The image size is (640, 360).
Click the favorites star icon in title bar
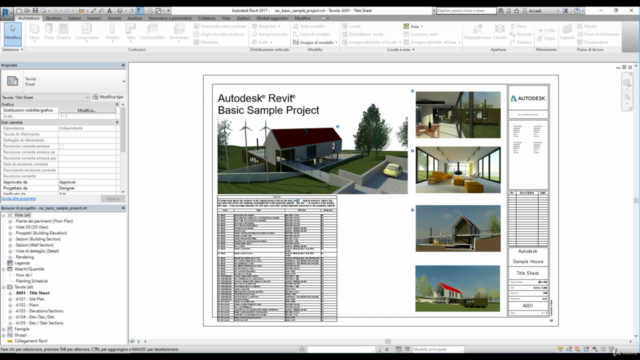pos(516,11)
